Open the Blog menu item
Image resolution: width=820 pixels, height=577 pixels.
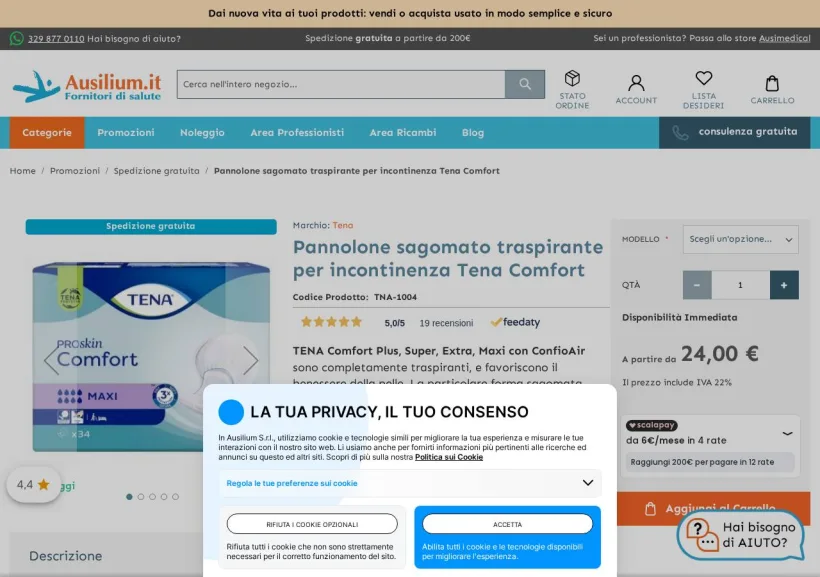[x=473, y=133]
